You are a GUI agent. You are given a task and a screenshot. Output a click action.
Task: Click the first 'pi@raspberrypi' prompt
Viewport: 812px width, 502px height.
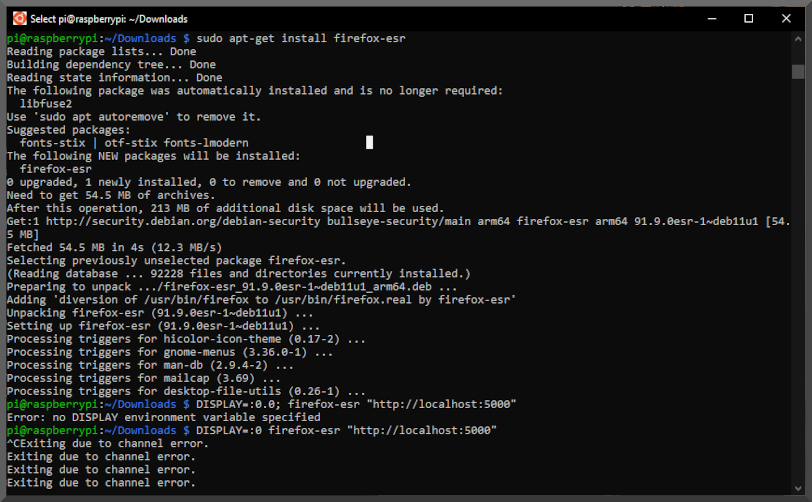48,38
